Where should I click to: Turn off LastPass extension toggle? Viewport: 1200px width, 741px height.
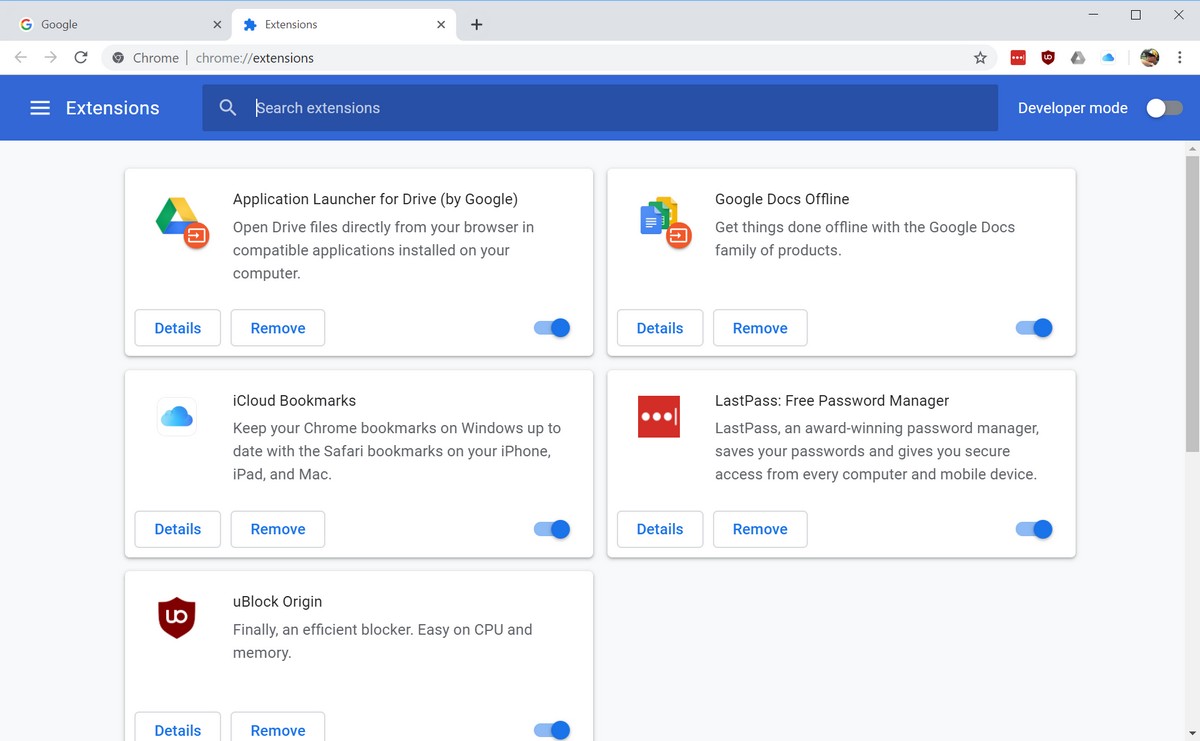coord(1034,529)
